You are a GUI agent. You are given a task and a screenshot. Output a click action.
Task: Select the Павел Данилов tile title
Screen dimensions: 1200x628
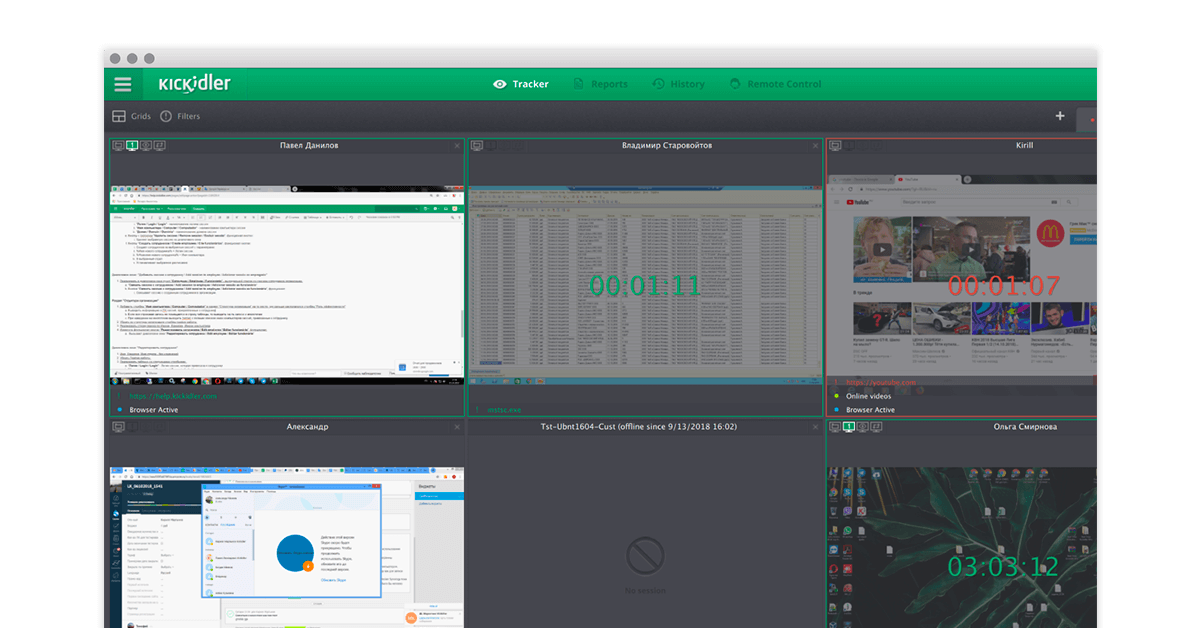[309, 146]
